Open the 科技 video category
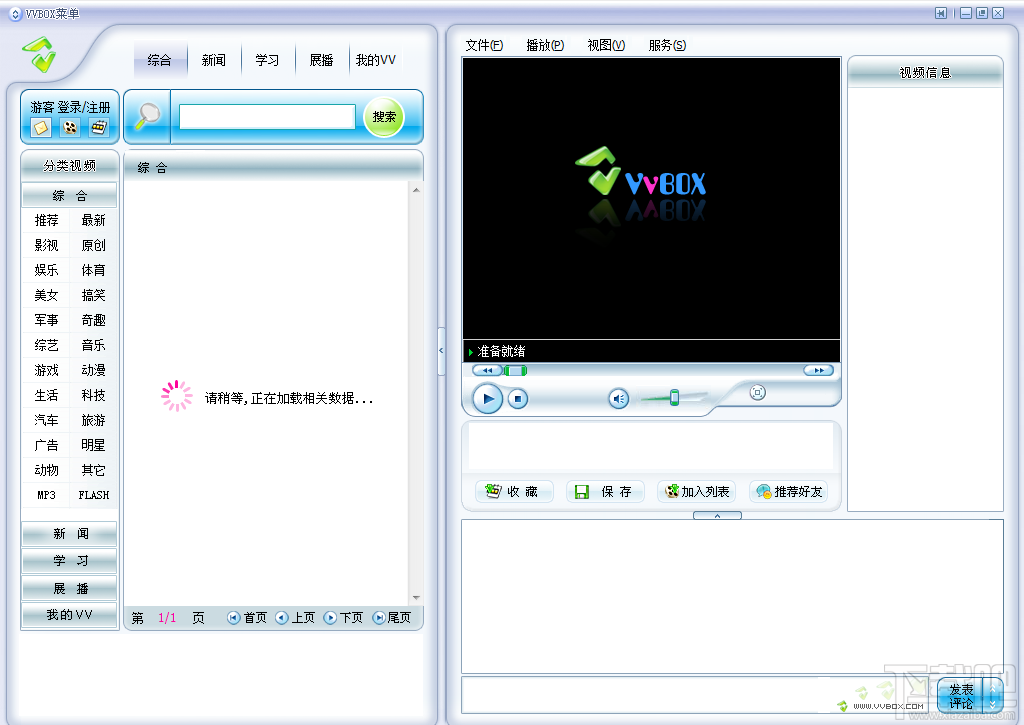 [x=93, y=395]
